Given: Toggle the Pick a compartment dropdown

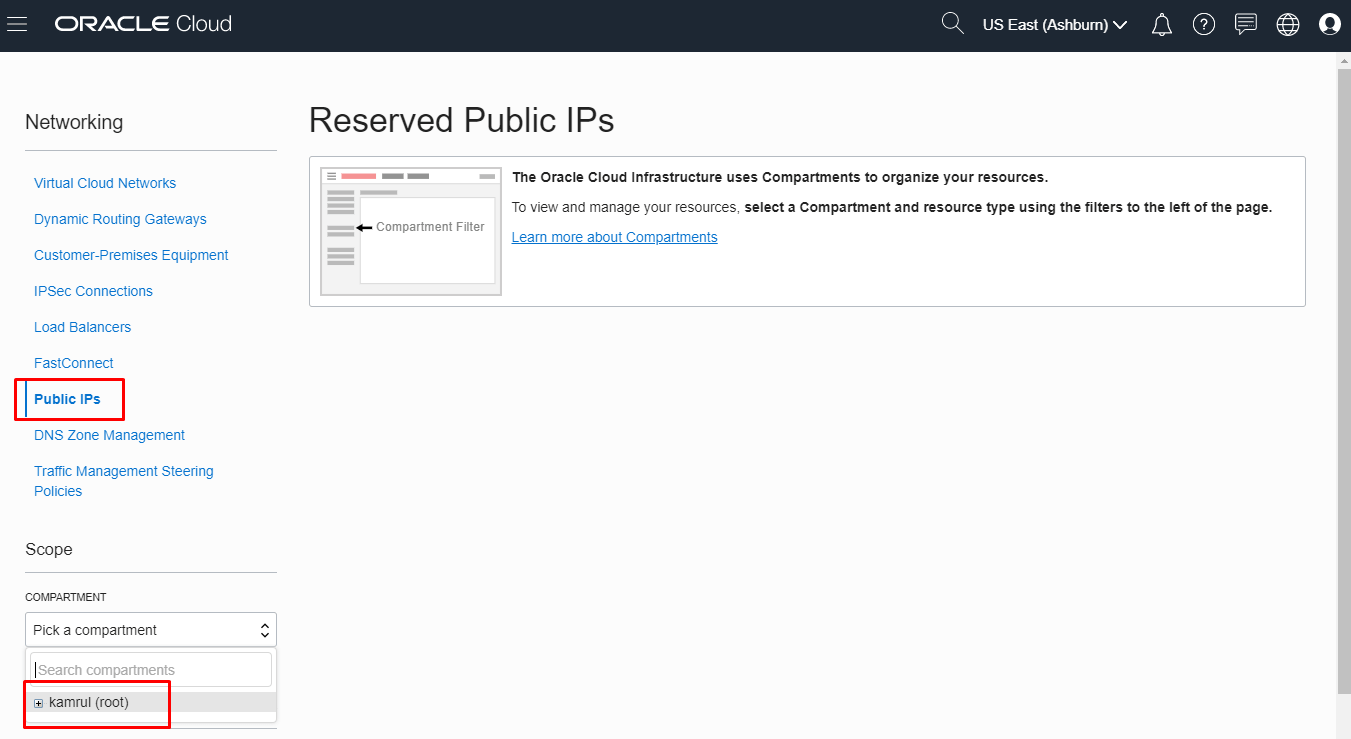Looking at the screenshot, I should coord(151,630).
